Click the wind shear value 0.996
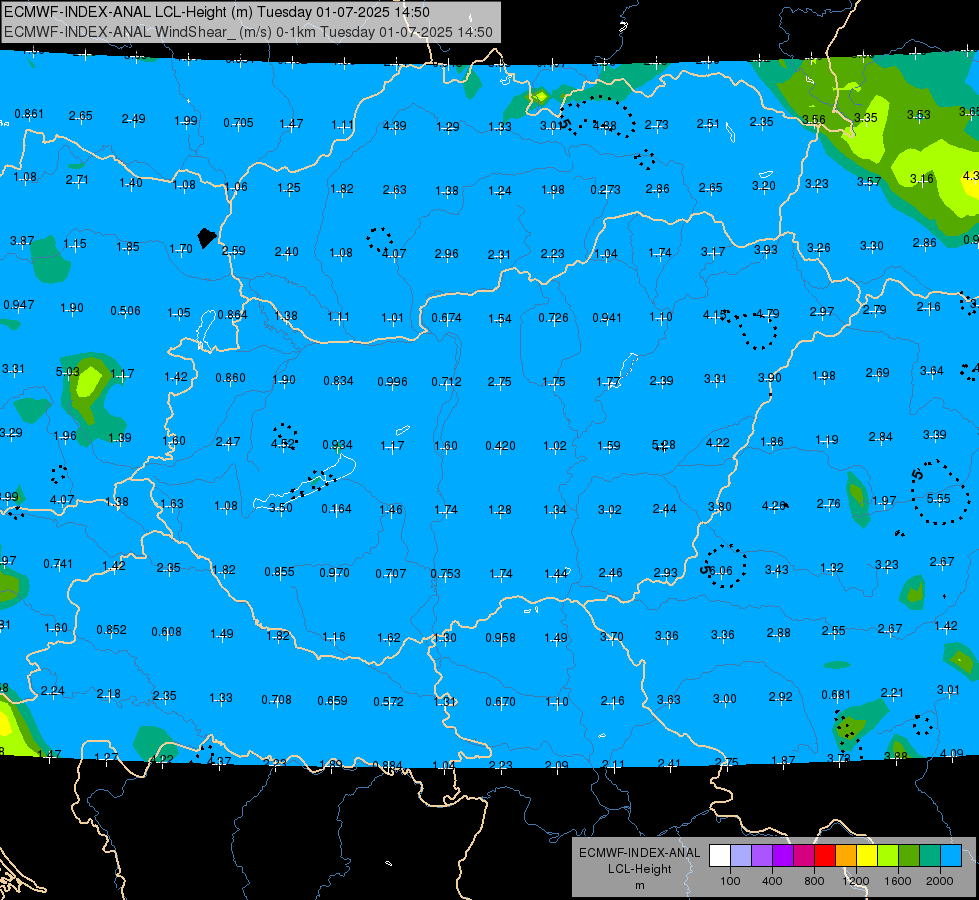 (x=392, y=382)
